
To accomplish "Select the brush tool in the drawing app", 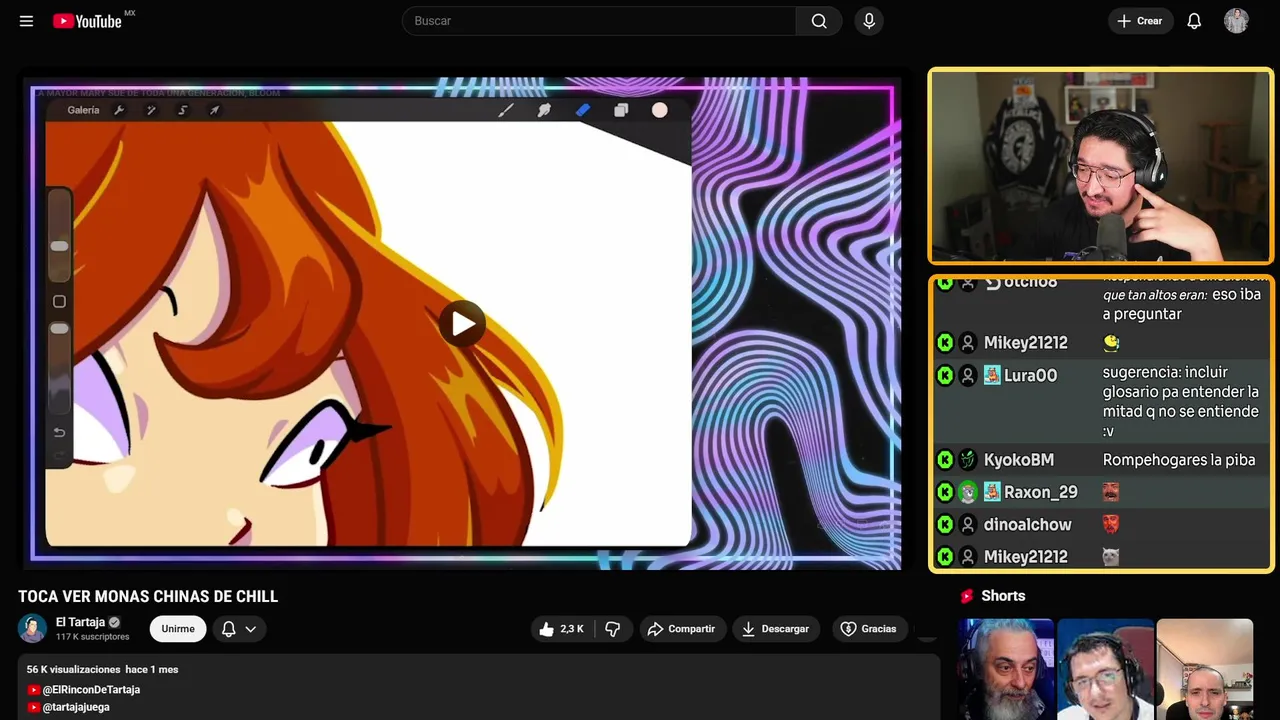I will click(x=506, y=110).
